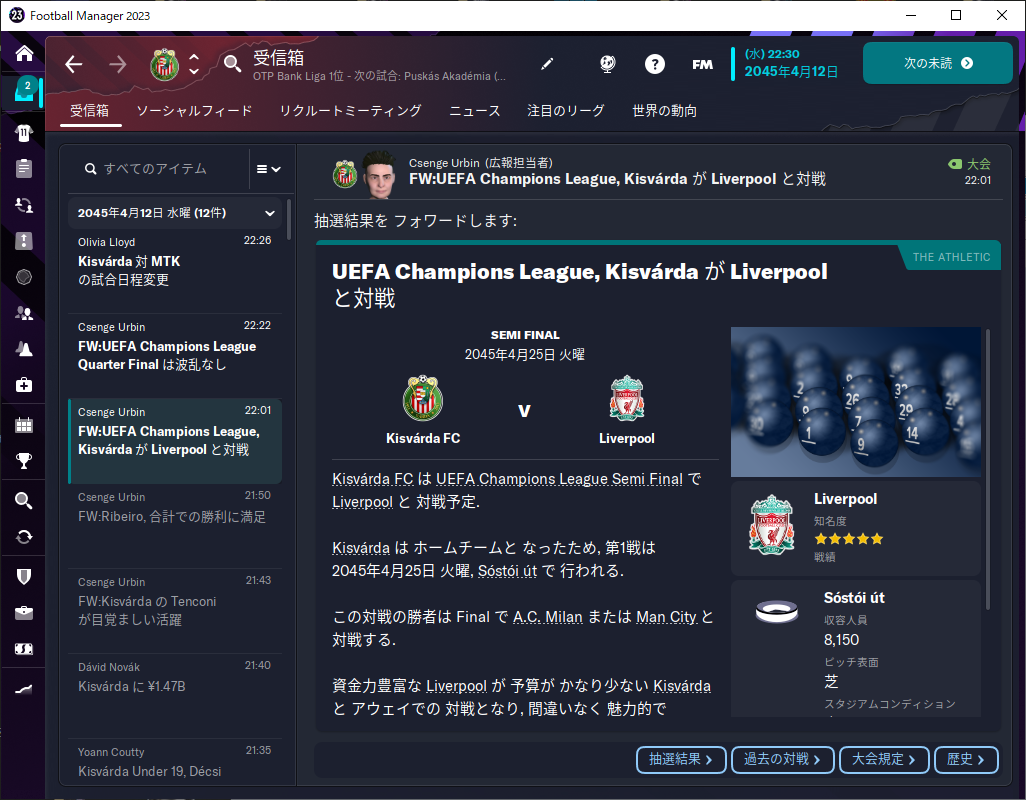This screenshot has height=800, width=1026.
Task: Open the Finances banknote icon in sidebar
Action: 24,649
